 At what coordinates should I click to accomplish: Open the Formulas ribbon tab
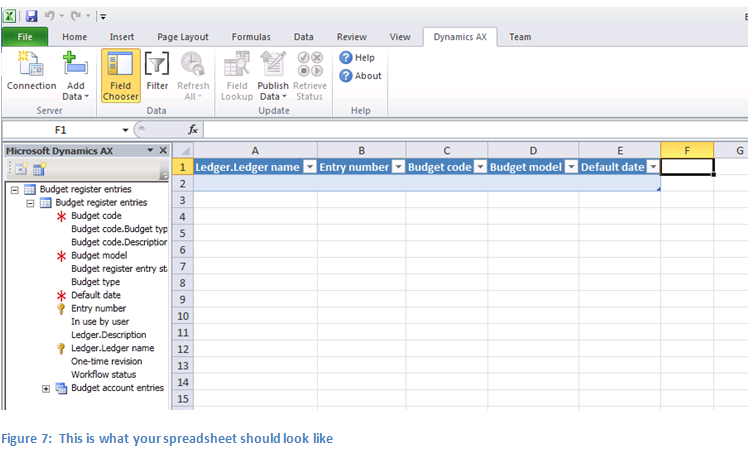click(x=251, y=37)
